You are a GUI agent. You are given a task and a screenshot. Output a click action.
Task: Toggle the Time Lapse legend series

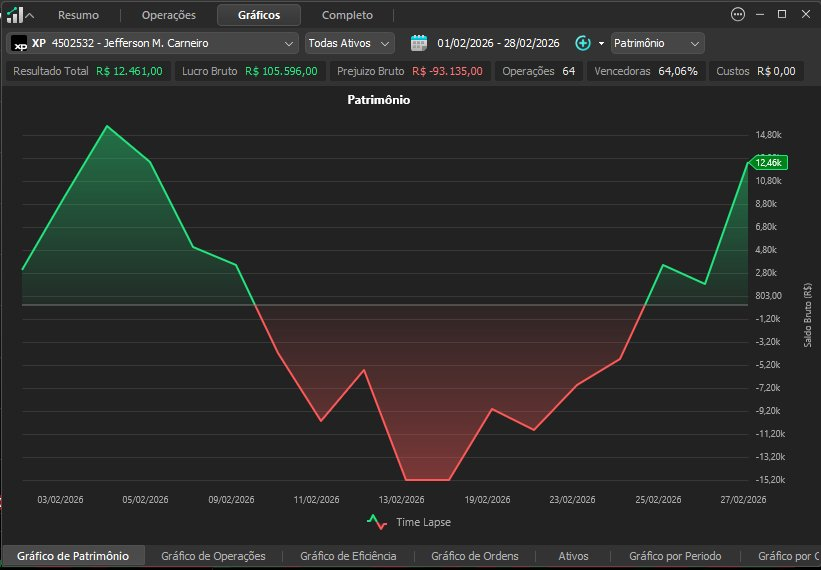(x=408, y=522)
